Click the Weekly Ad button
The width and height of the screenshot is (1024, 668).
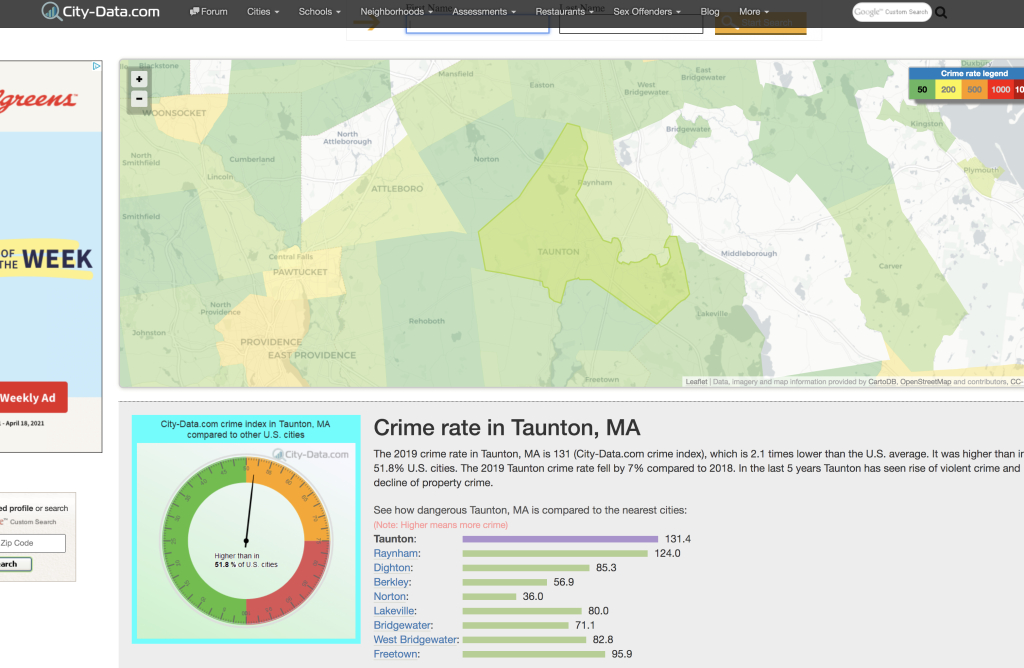33,397
